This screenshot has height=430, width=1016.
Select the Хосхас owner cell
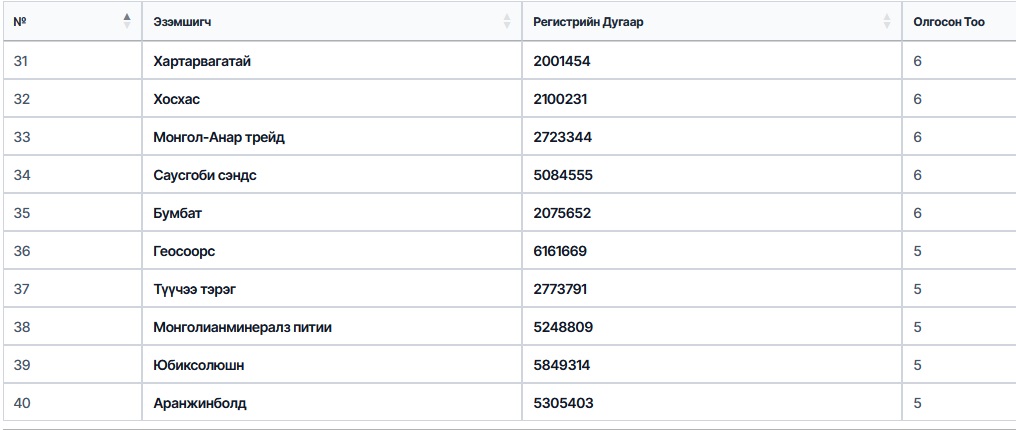point(332,99)
